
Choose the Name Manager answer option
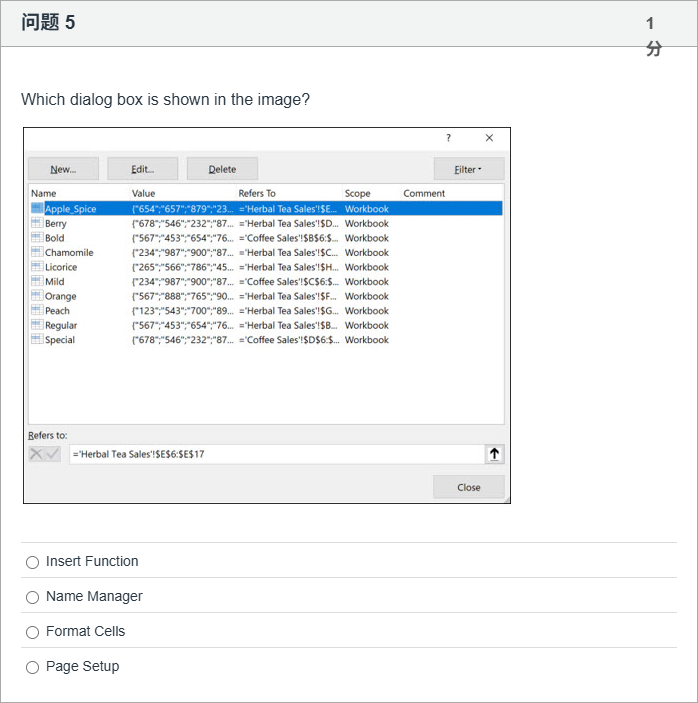point(33,597)
